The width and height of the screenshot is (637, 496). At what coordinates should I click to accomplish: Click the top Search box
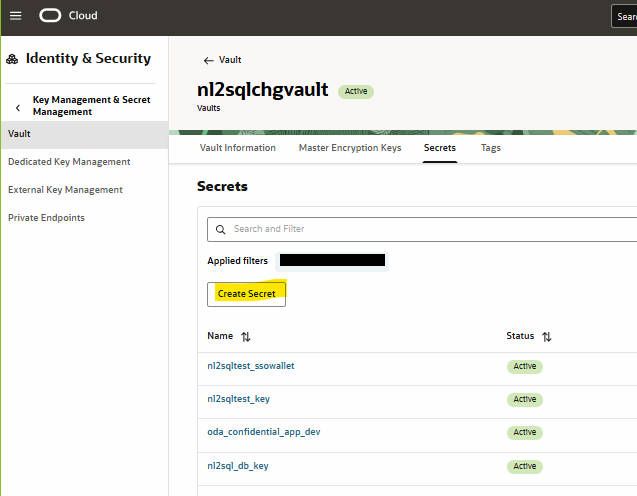624,16
